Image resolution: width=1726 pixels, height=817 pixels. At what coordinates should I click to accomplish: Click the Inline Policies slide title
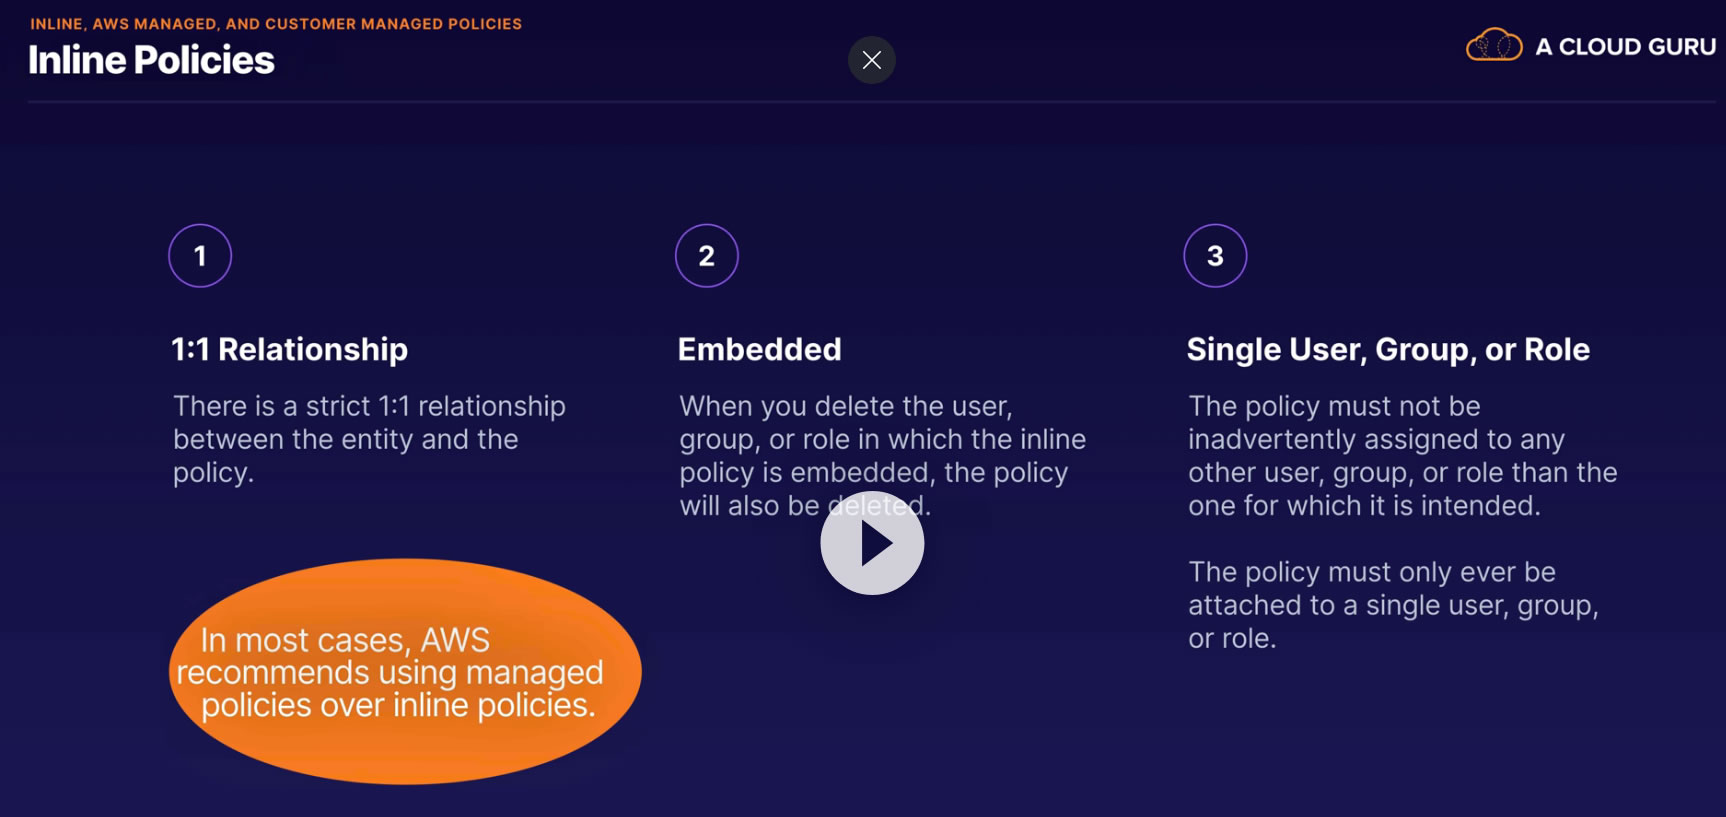pos(151,61)
